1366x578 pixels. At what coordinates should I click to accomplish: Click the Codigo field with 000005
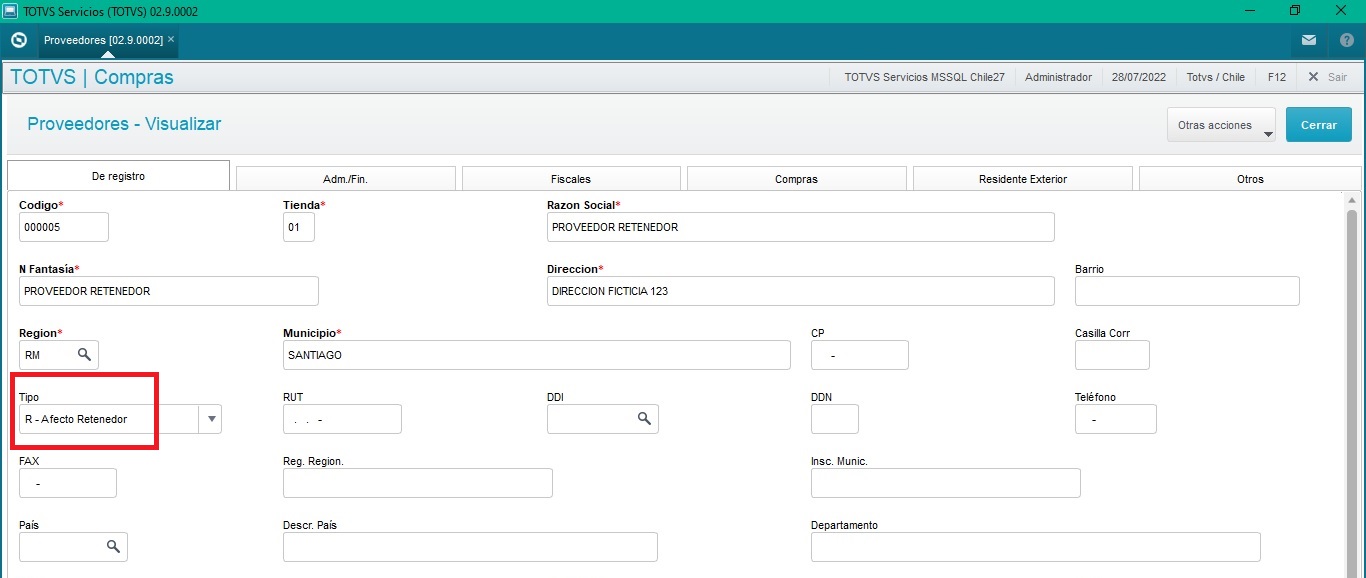click(64, 227)
